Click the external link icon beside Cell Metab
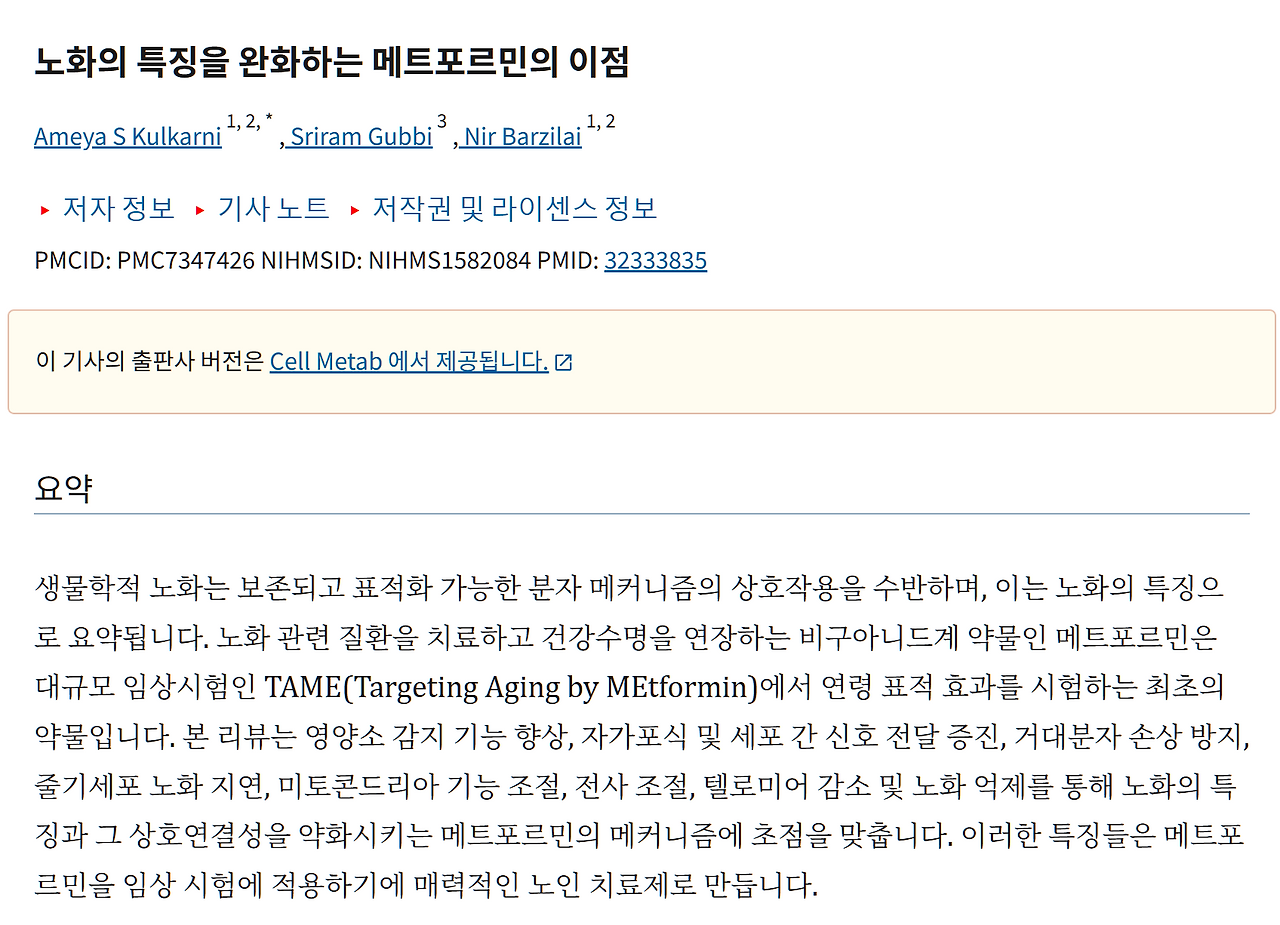The width and height of the screenshot is (1280, 925). tap(564, 361)
